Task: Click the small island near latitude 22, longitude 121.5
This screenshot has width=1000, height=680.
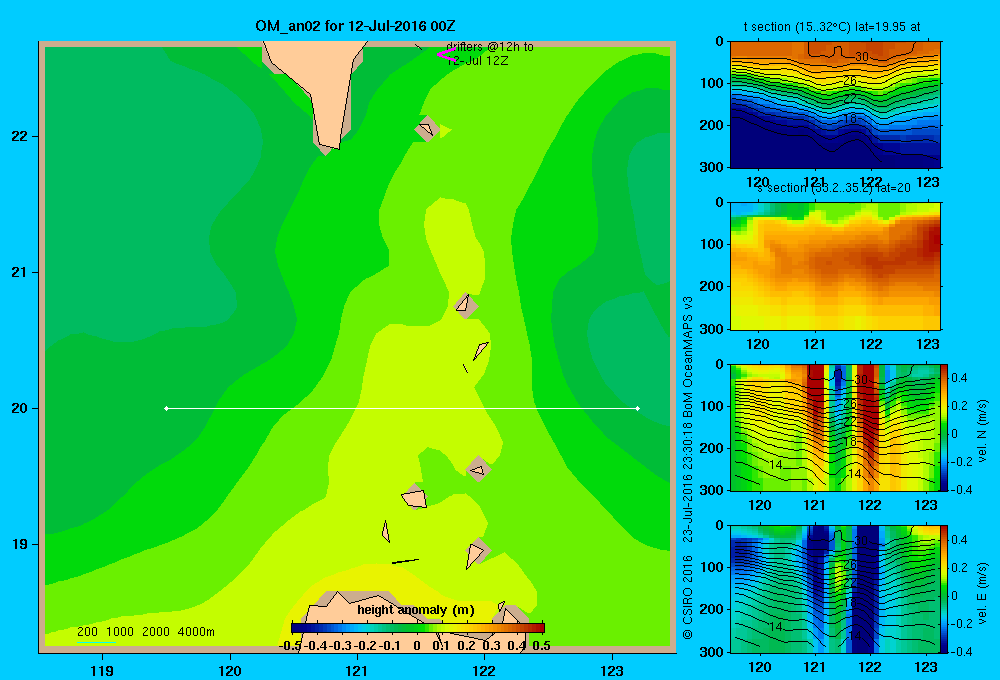Action: [x=427, y=129]
